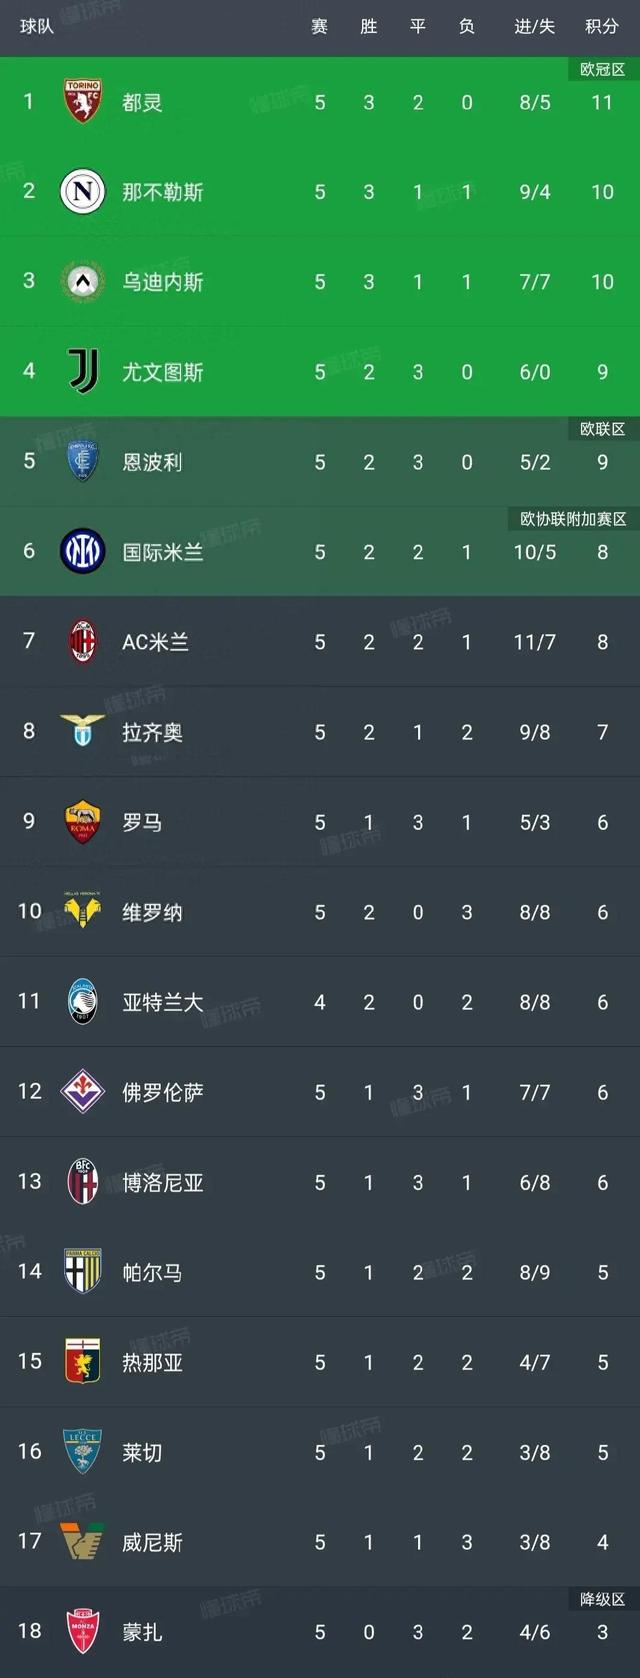Sort by the 进/失 goals column header

coord(535,27)
